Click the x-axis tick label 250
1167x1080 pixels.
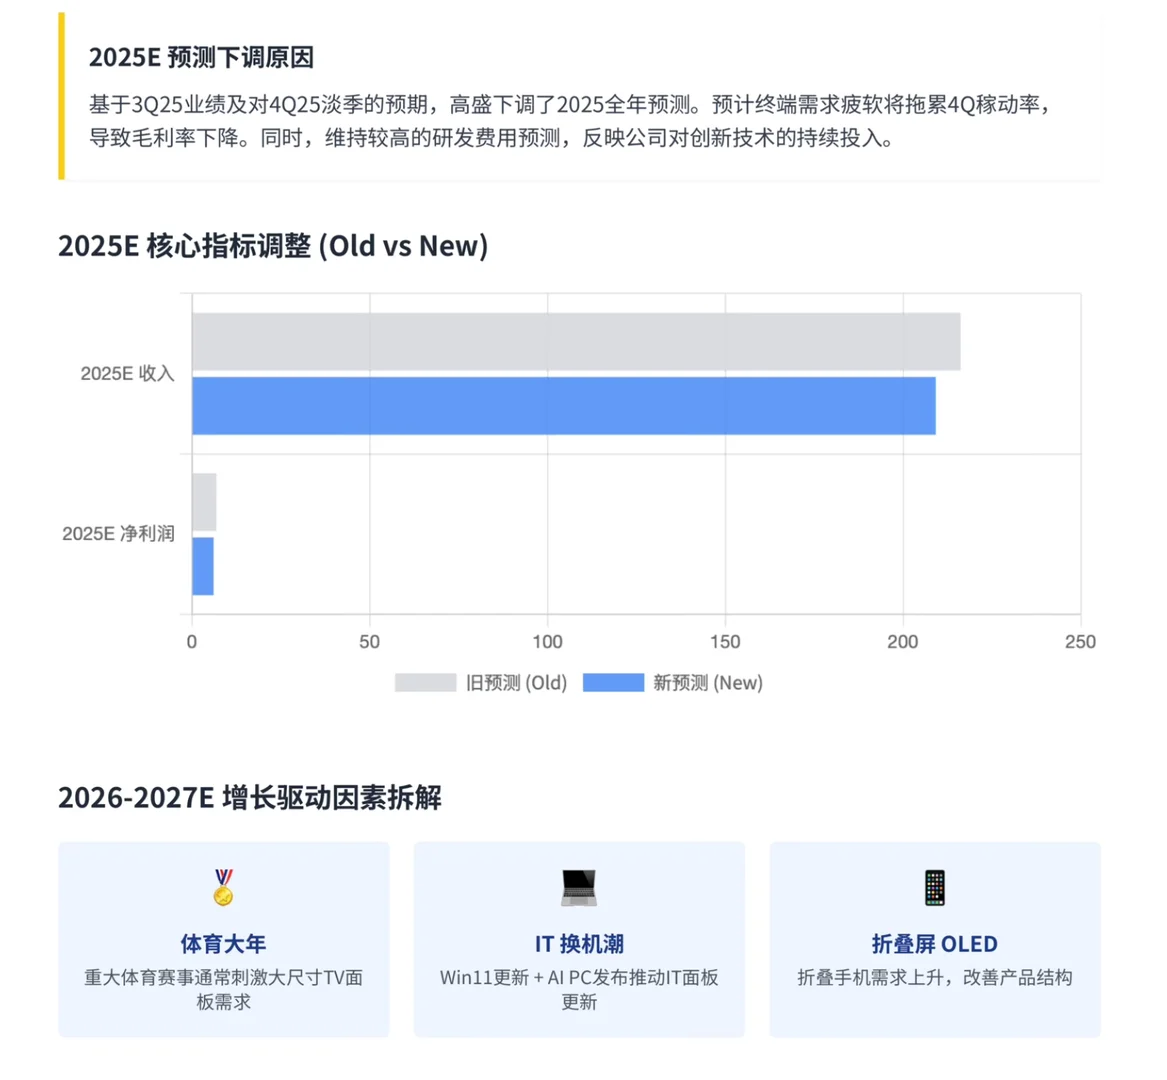point(1080,642)
